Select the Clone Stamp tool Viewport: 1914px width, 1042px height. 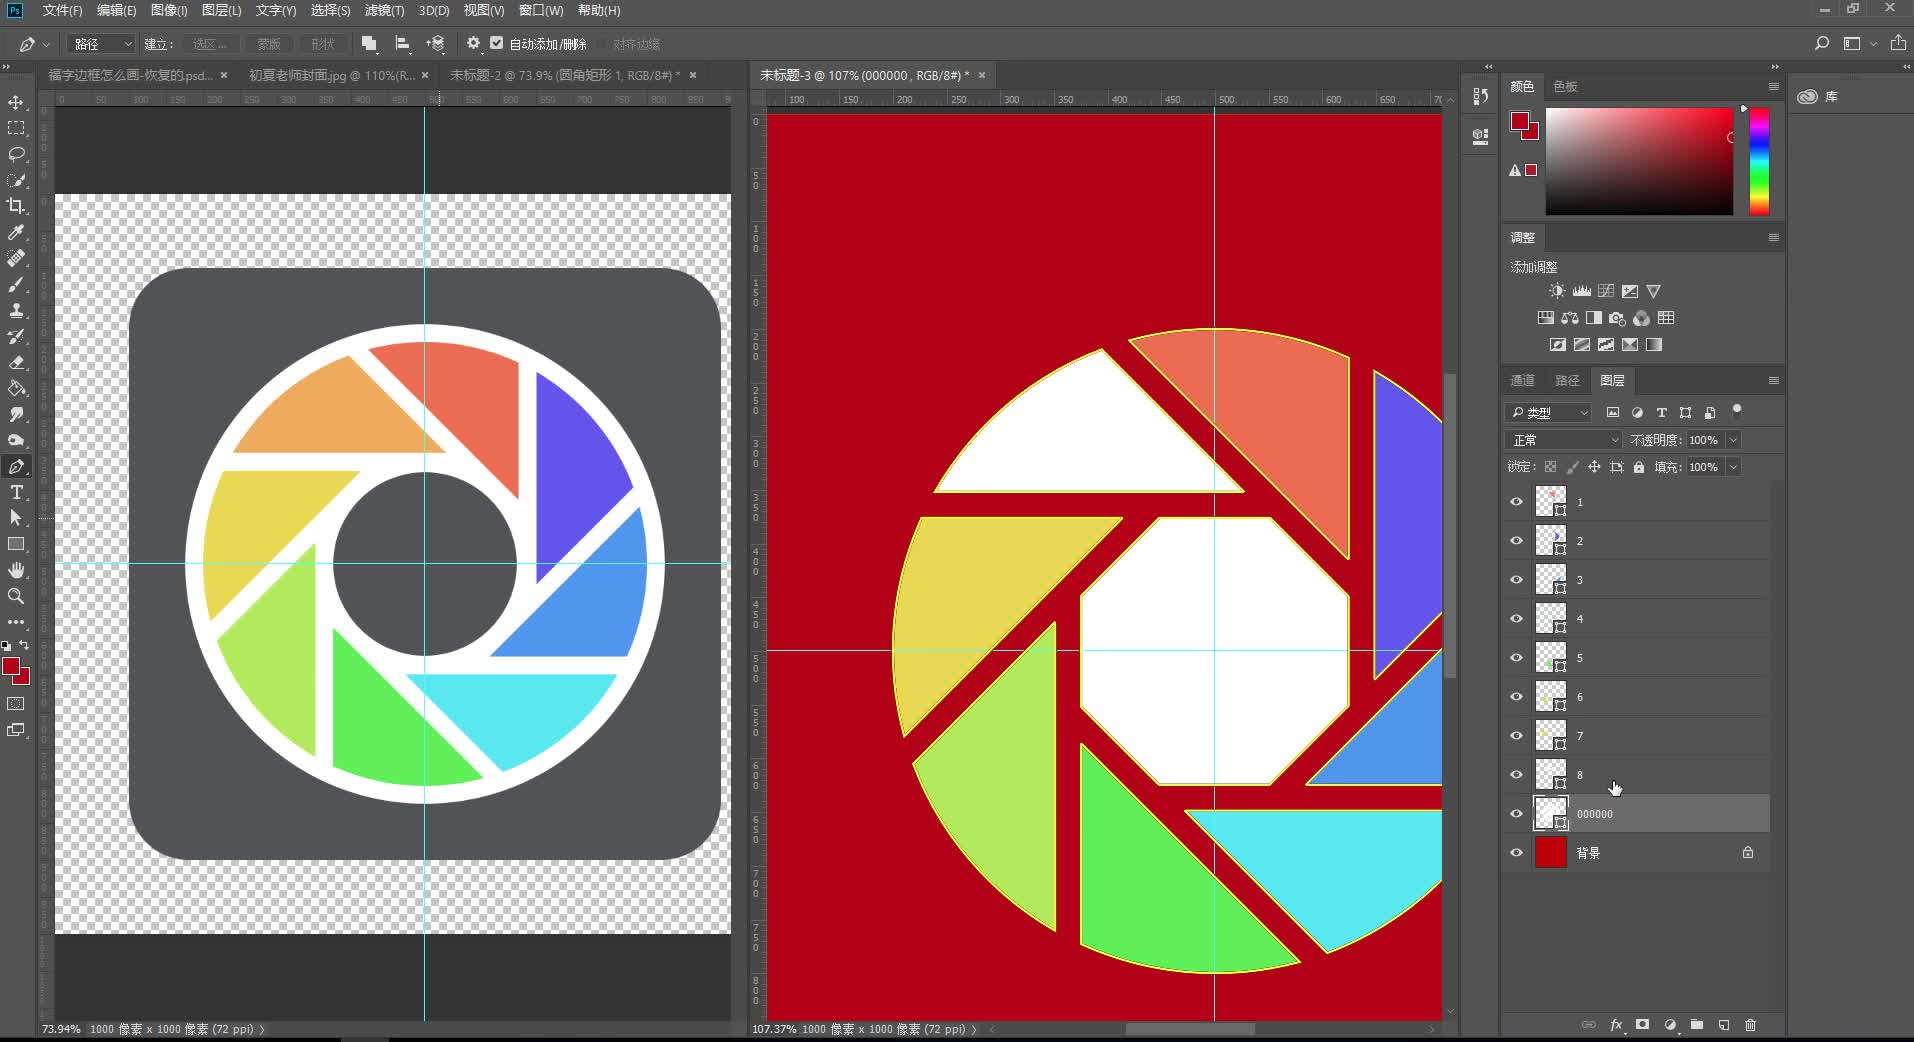pos(16,311)
